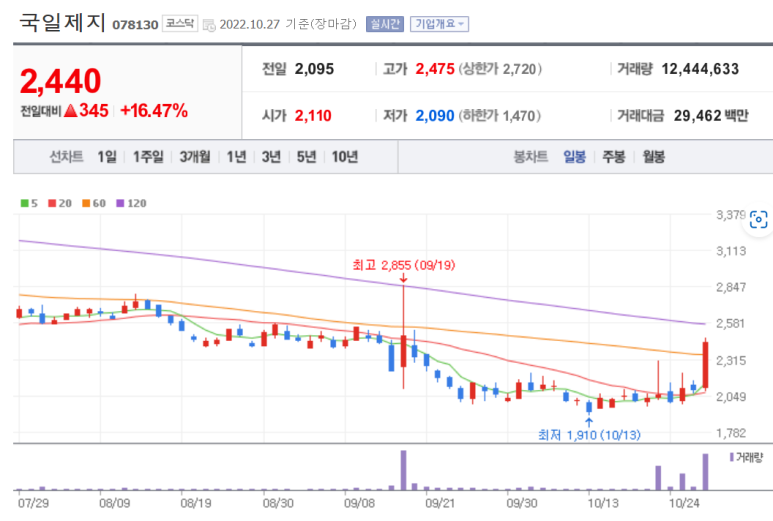Click the 고가 value 2,475
Viewport: 773px width, 521px height.
pos(435,69)
